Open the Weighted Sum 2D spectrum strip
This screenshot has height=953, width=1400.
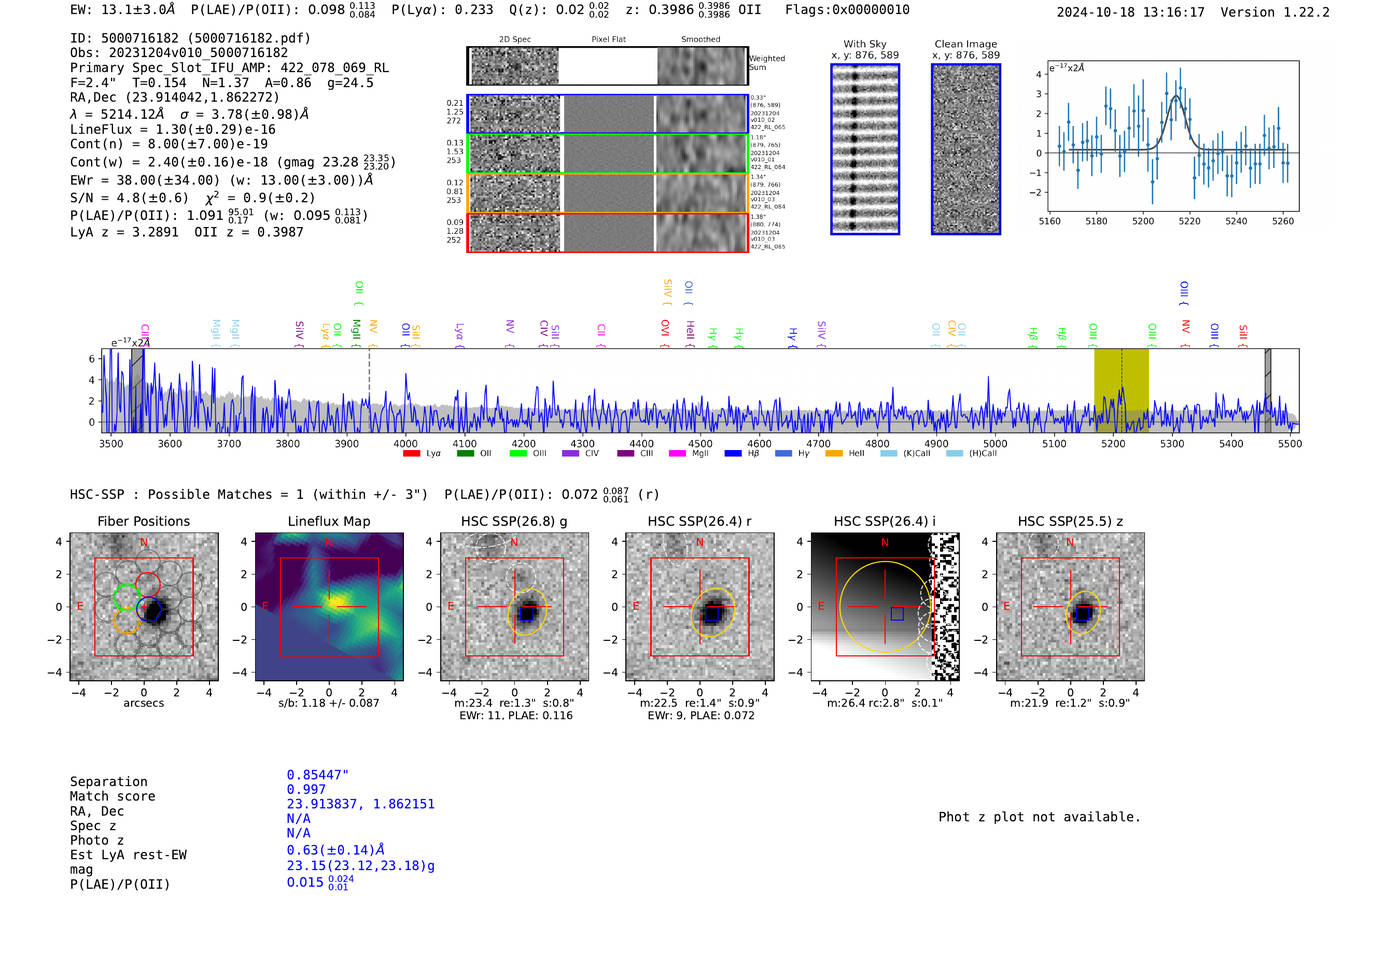pyautogui.click(x=607, y=66)
